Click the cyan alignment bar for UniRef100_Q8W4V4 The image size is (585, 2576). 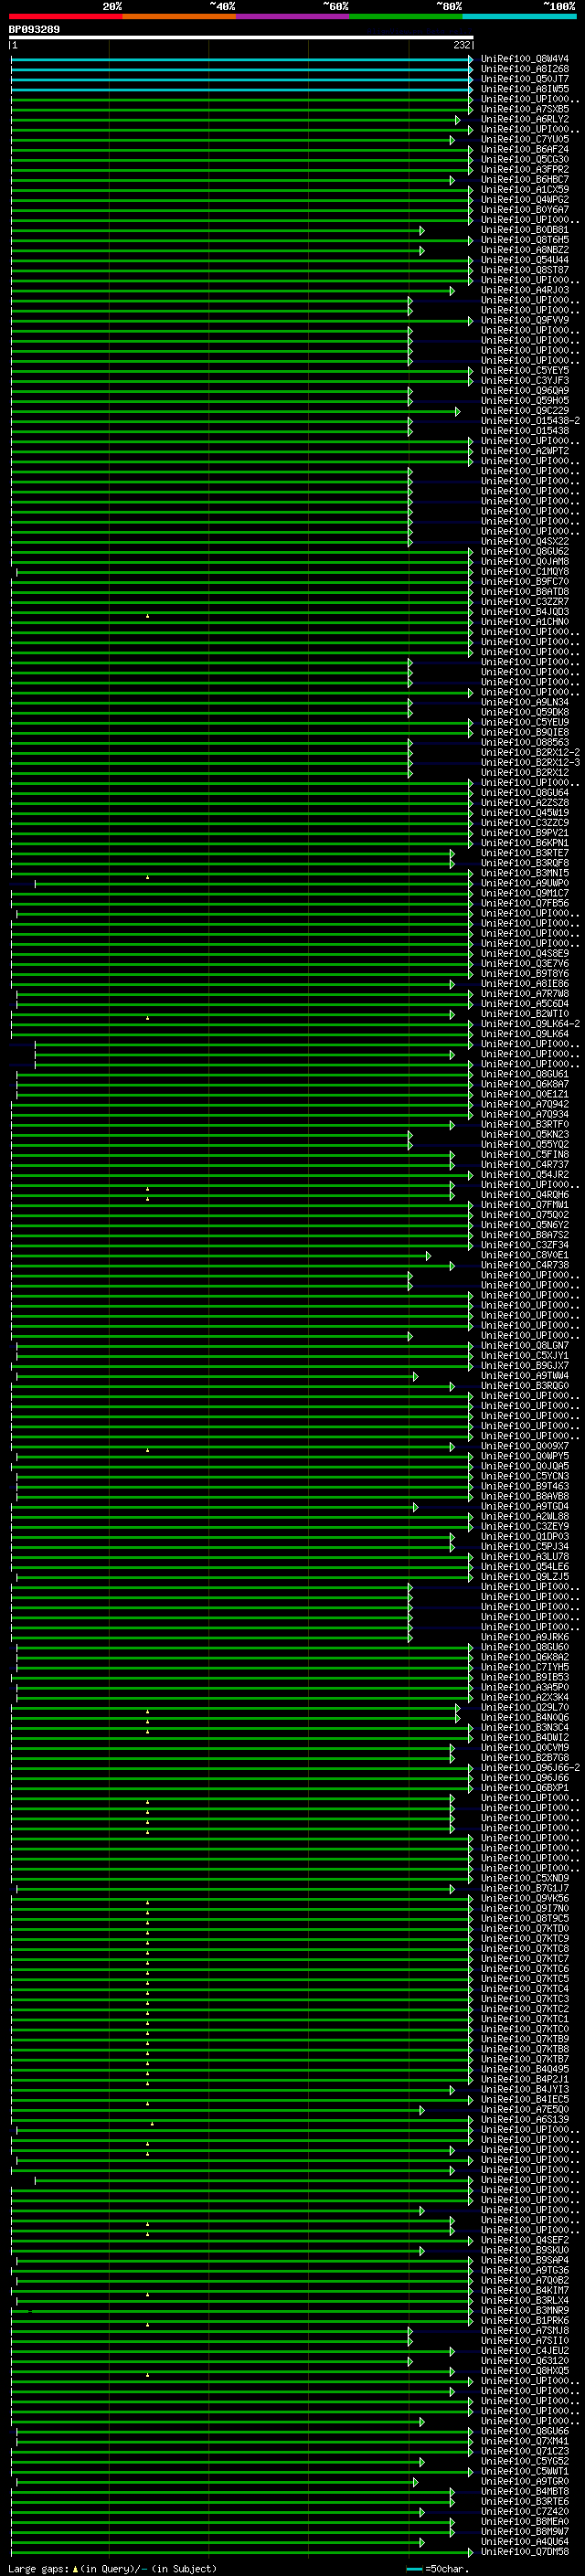coord(241,60)
